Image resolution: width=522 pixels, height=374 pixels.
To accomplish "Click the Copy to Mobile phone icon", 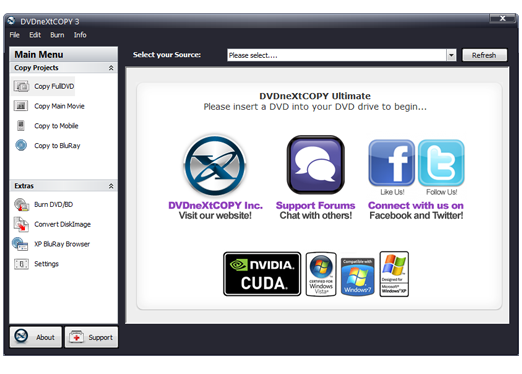I will 21,126.
